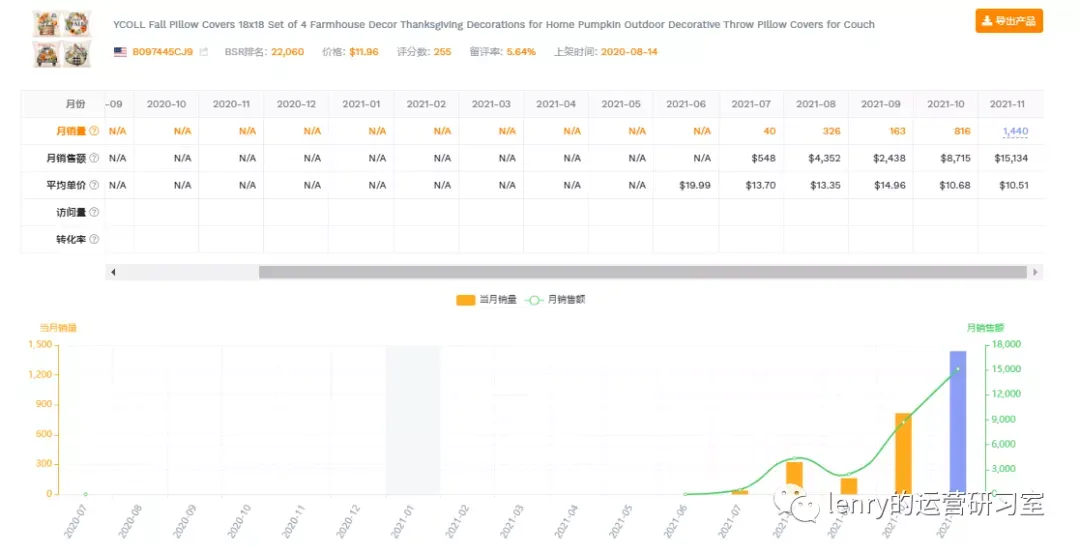The height and width of the screenshot is (554, 1080).
Task: Click the 2021-10 column header
Action: 946,104
